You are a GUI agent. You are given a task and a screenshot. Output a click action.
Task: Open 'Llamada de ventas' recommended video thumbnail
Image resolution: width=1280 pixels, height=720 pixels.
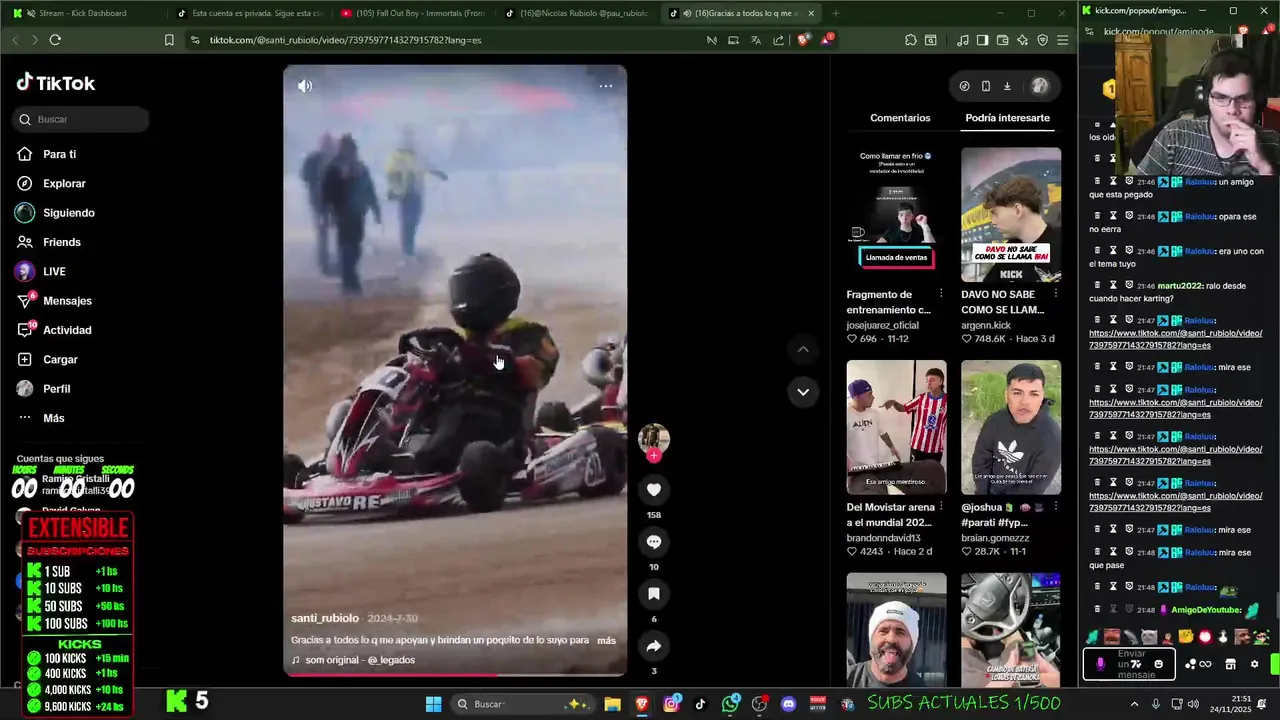(x=896, y=215)
